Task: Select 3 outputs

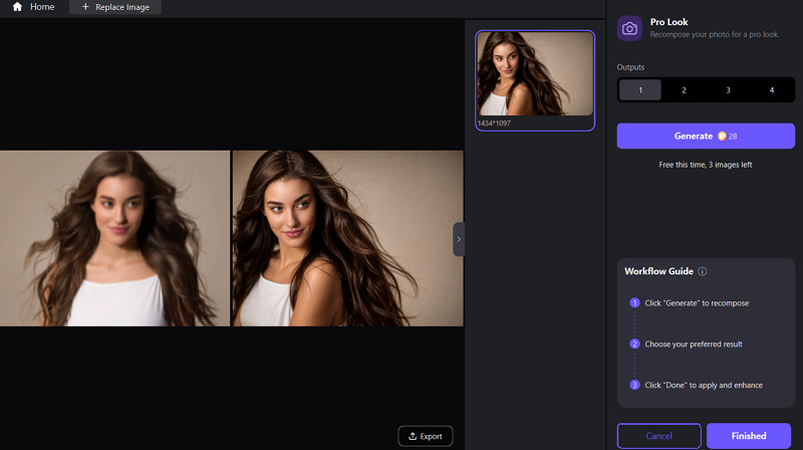Action: click(x=728, y=90)
